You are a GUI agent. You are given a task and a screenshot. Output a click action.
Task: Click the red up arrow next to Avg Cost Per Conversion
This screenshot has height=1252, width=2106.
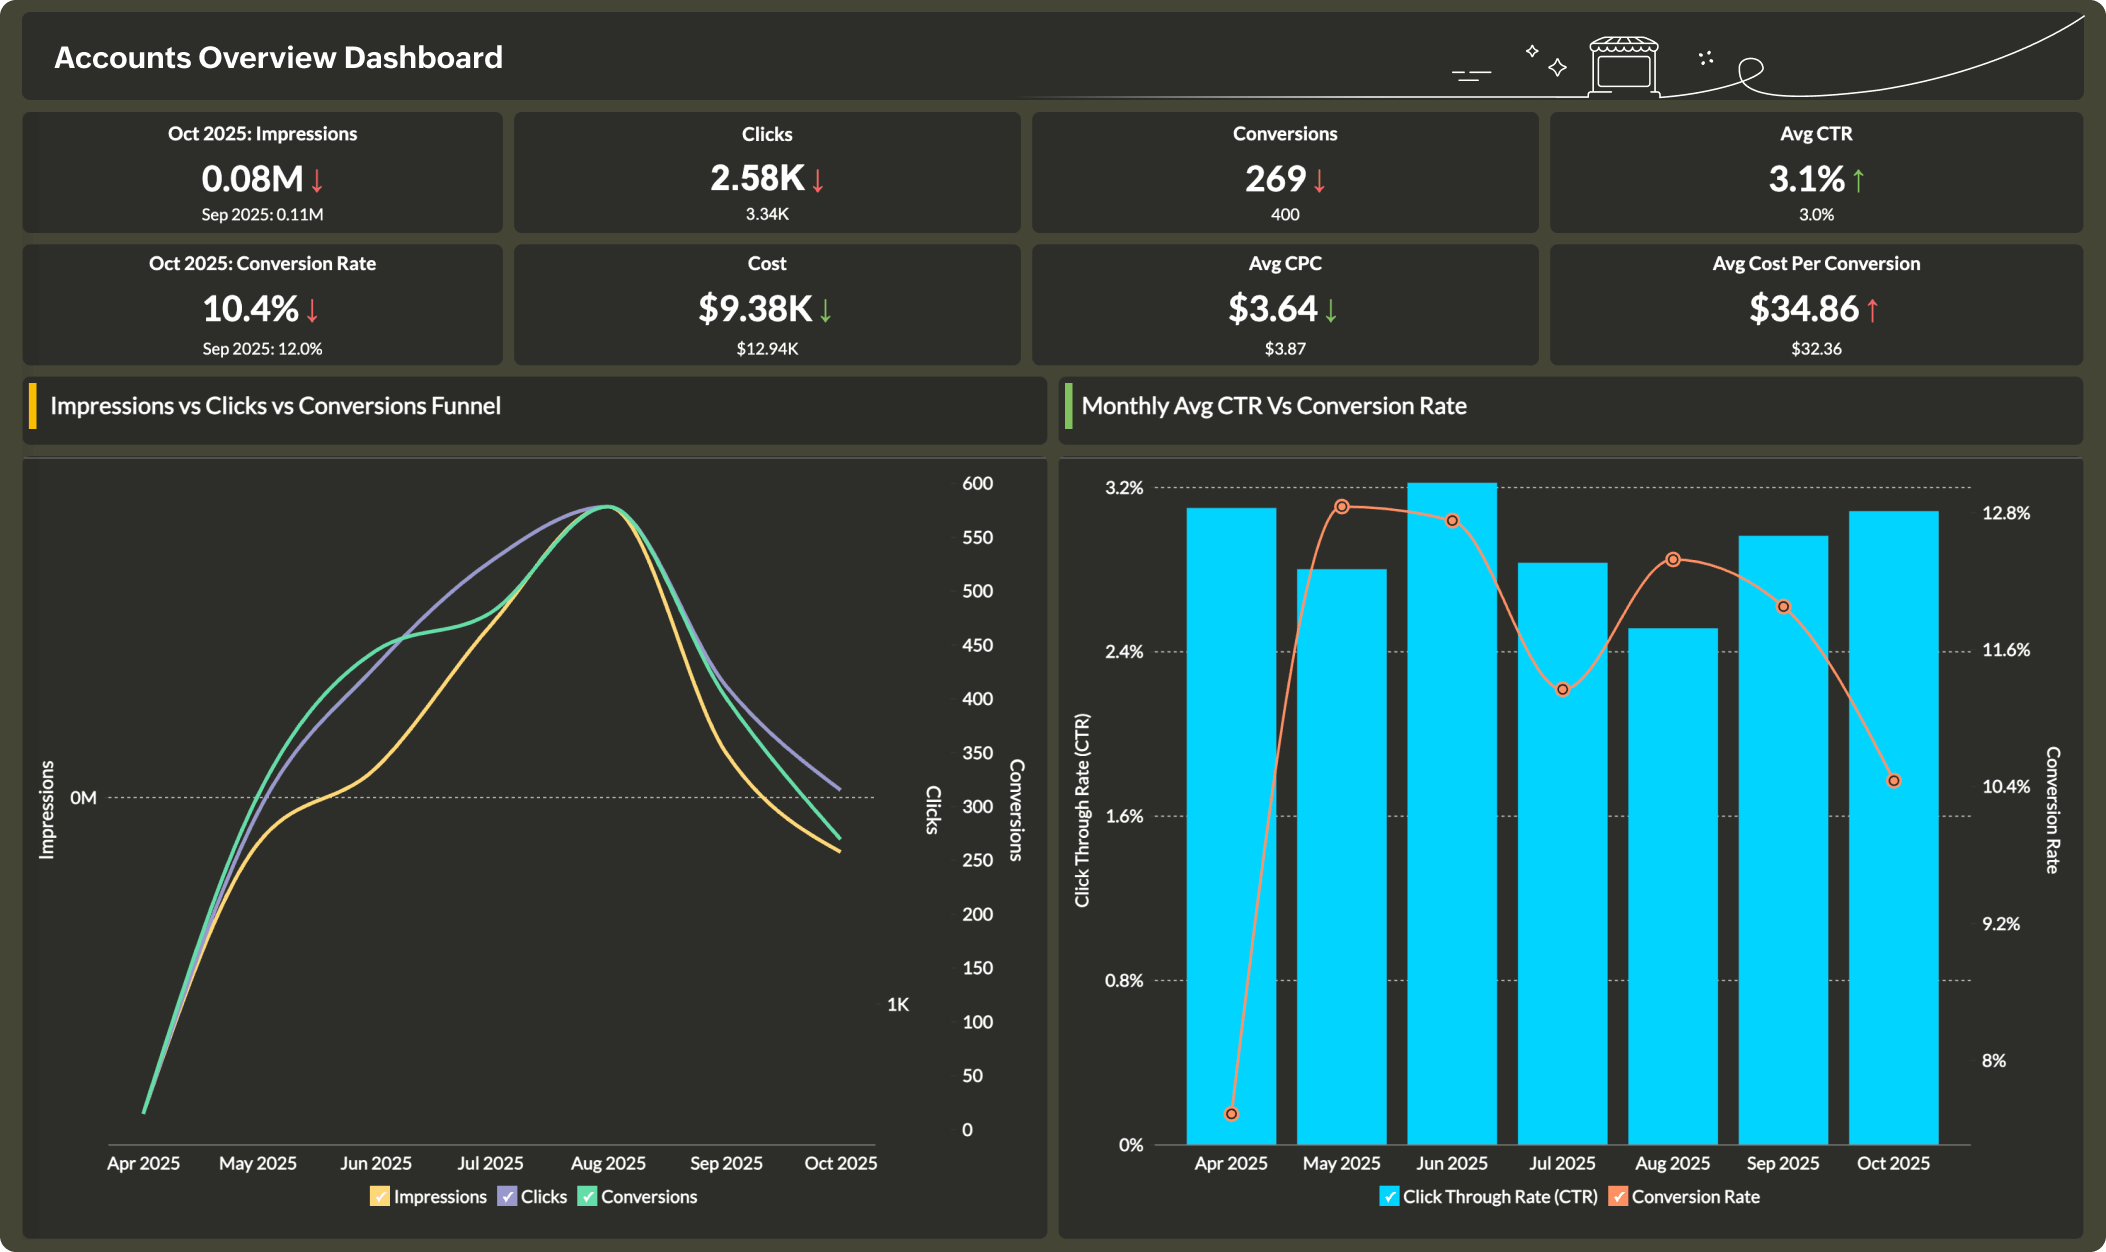pos(1870,311)
